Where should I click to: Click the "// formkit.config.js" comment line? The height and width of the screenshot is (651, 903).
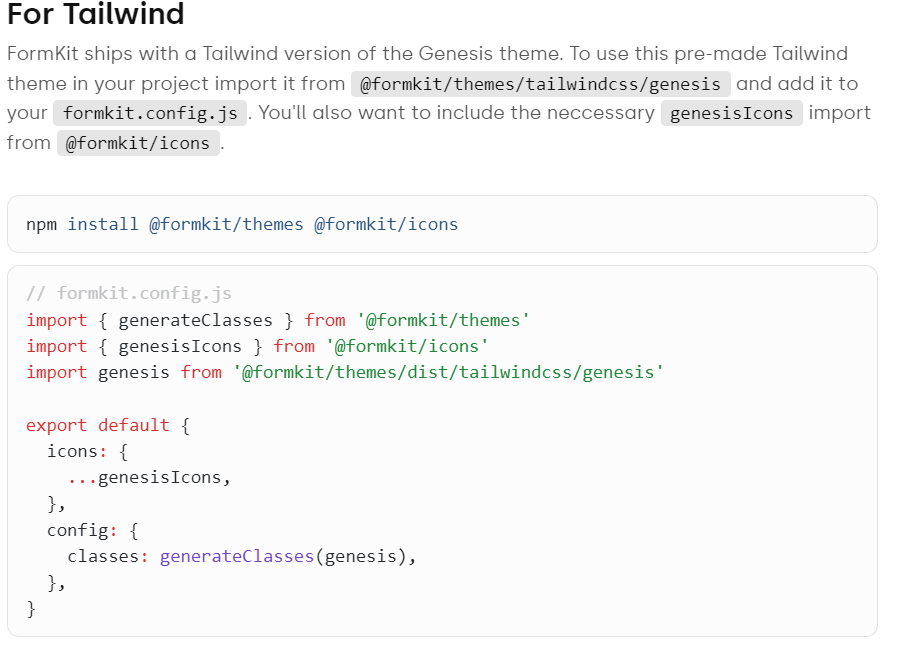(129, 293)
